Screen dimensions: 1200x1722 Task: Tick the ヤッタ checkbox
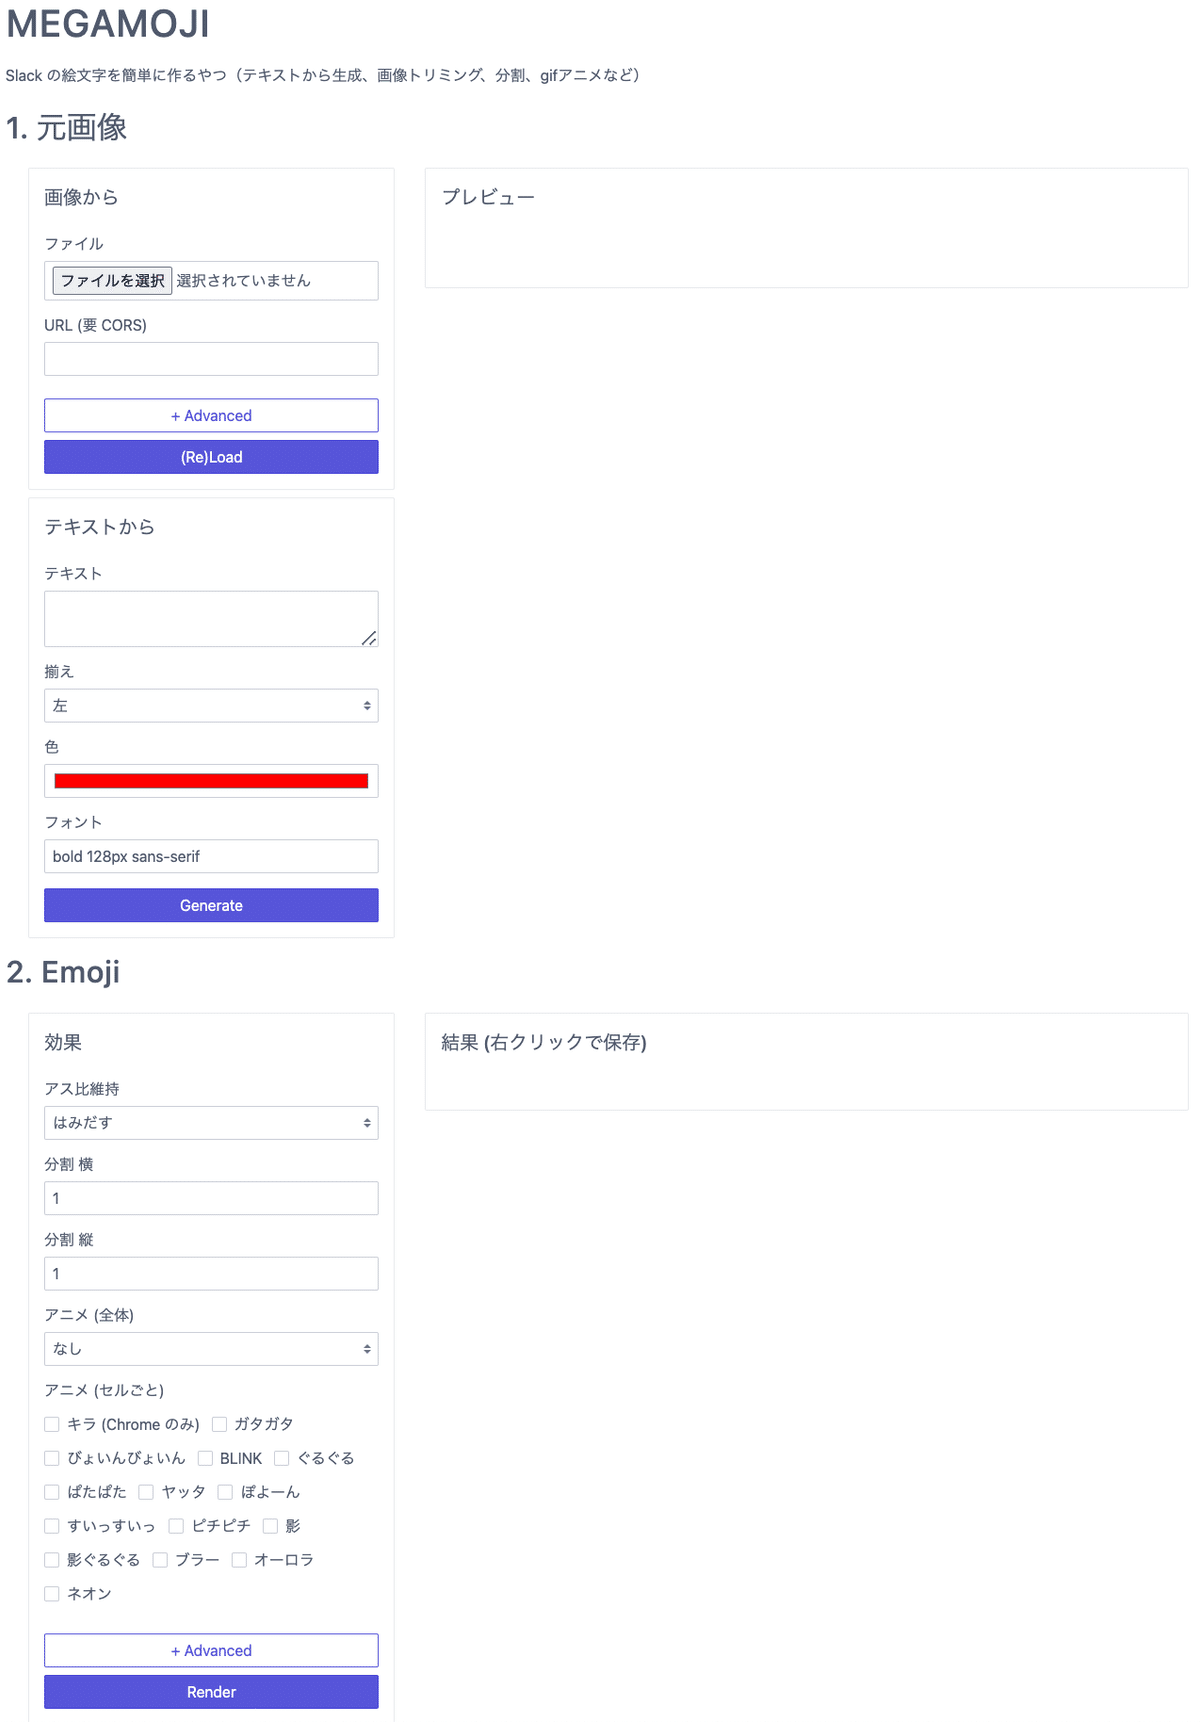pyautogui.click(x=146, y=1492)
